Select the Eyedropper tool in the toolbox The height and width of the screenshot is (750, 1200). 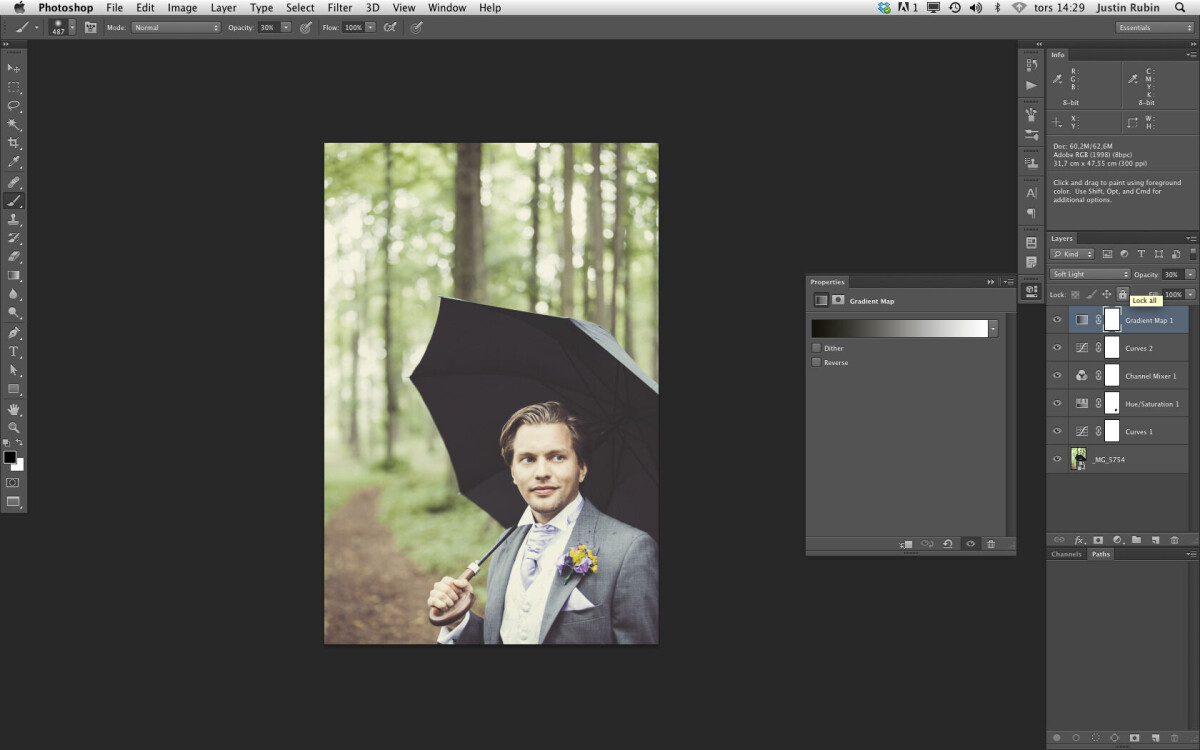[x=14, y=163]
